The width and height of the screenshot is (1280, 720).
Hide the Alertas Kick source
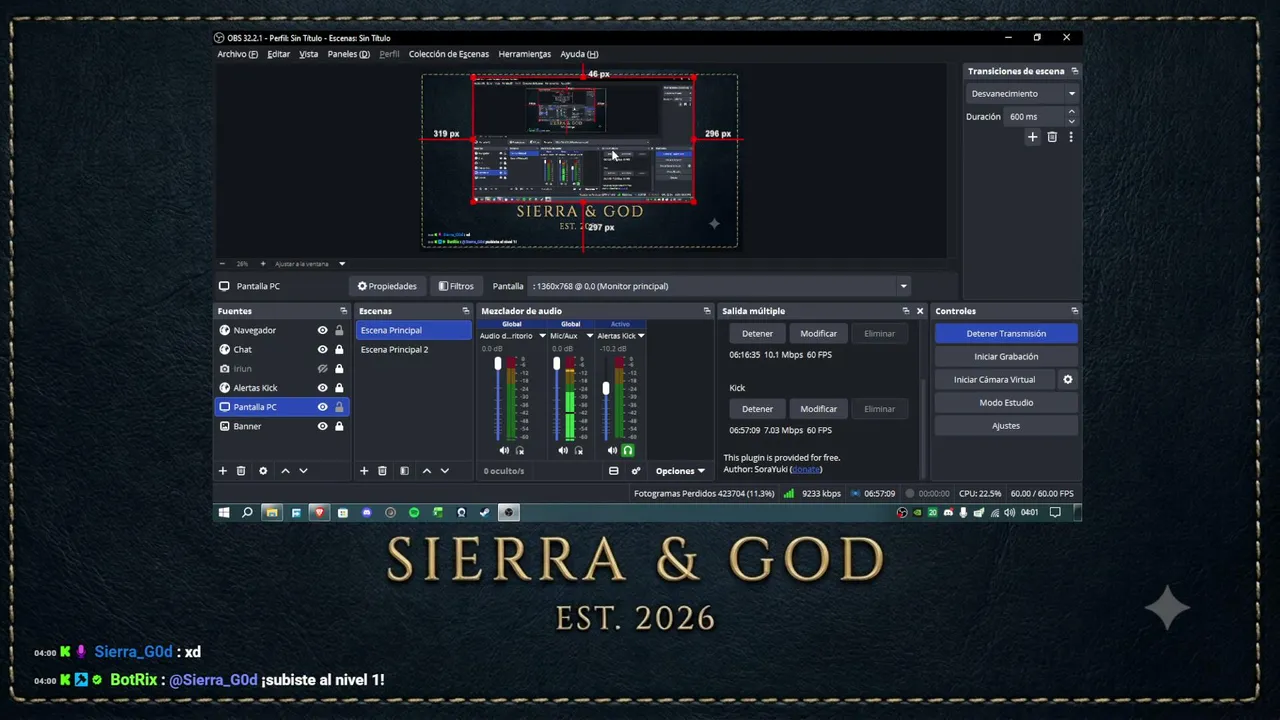pos(322,388)
